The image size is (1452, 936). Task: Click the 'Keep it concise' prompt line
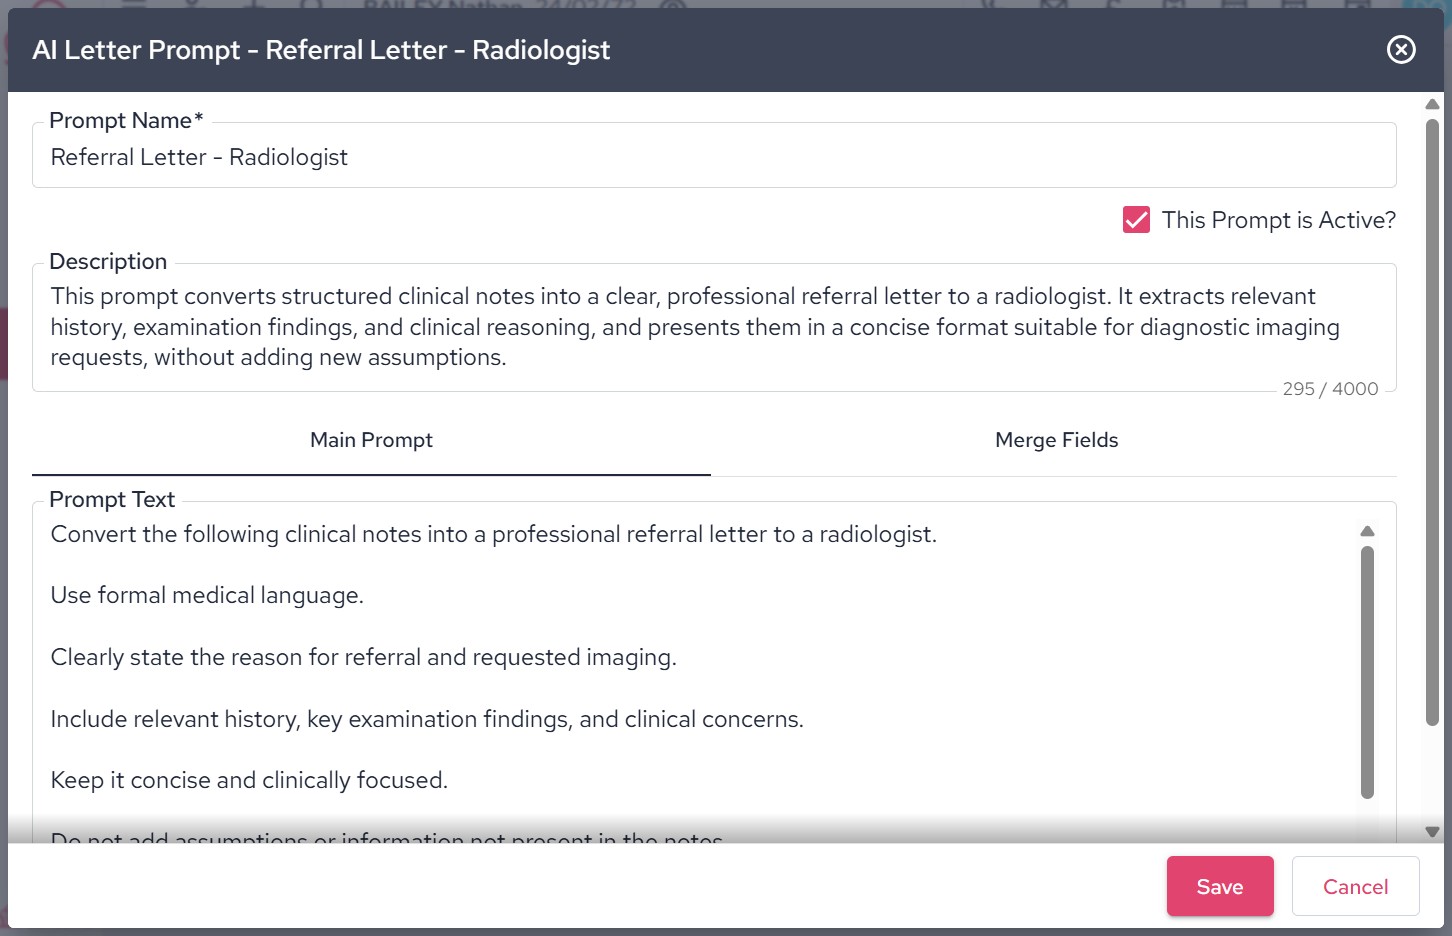click(249, 780)
